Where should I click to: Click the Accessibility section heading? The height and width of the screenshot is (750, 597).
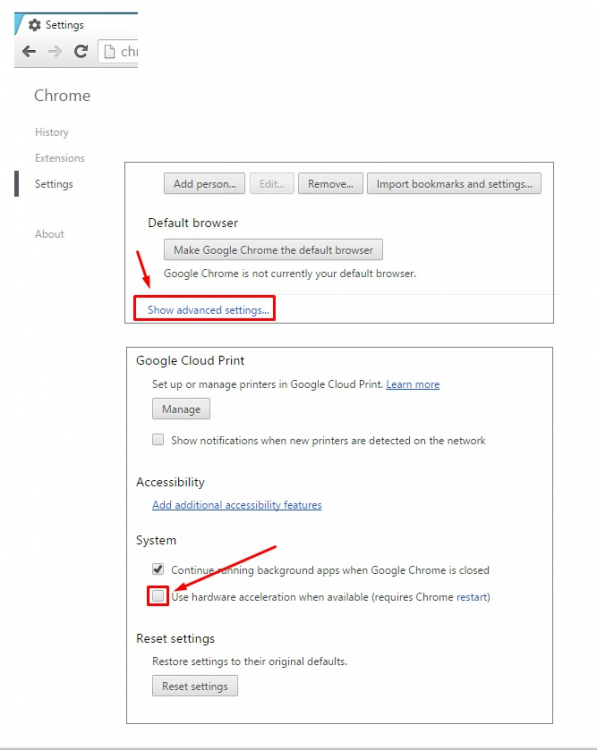170,482
